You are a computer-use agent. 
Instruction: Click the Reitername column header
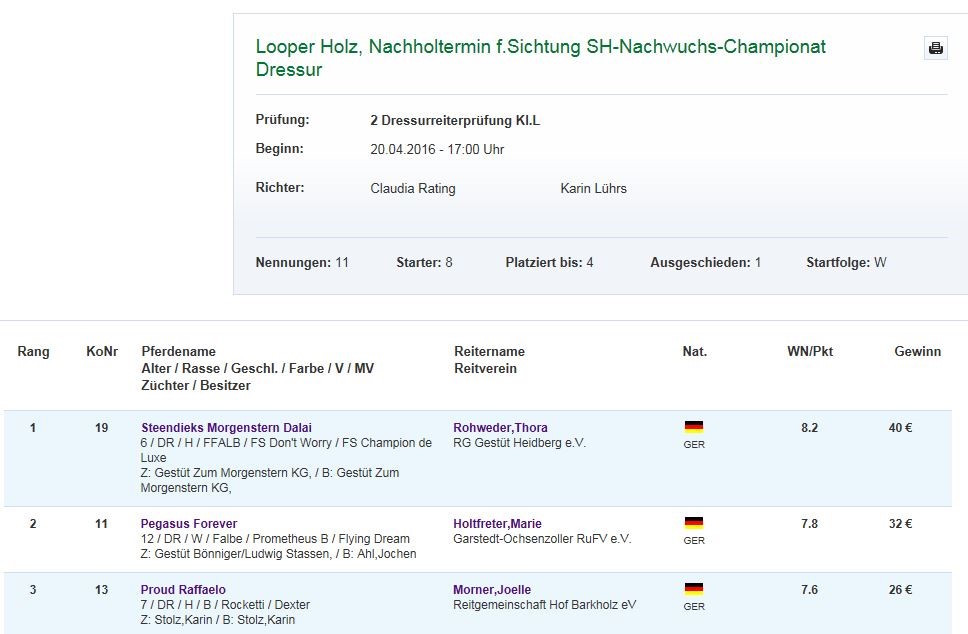[489, 352]
